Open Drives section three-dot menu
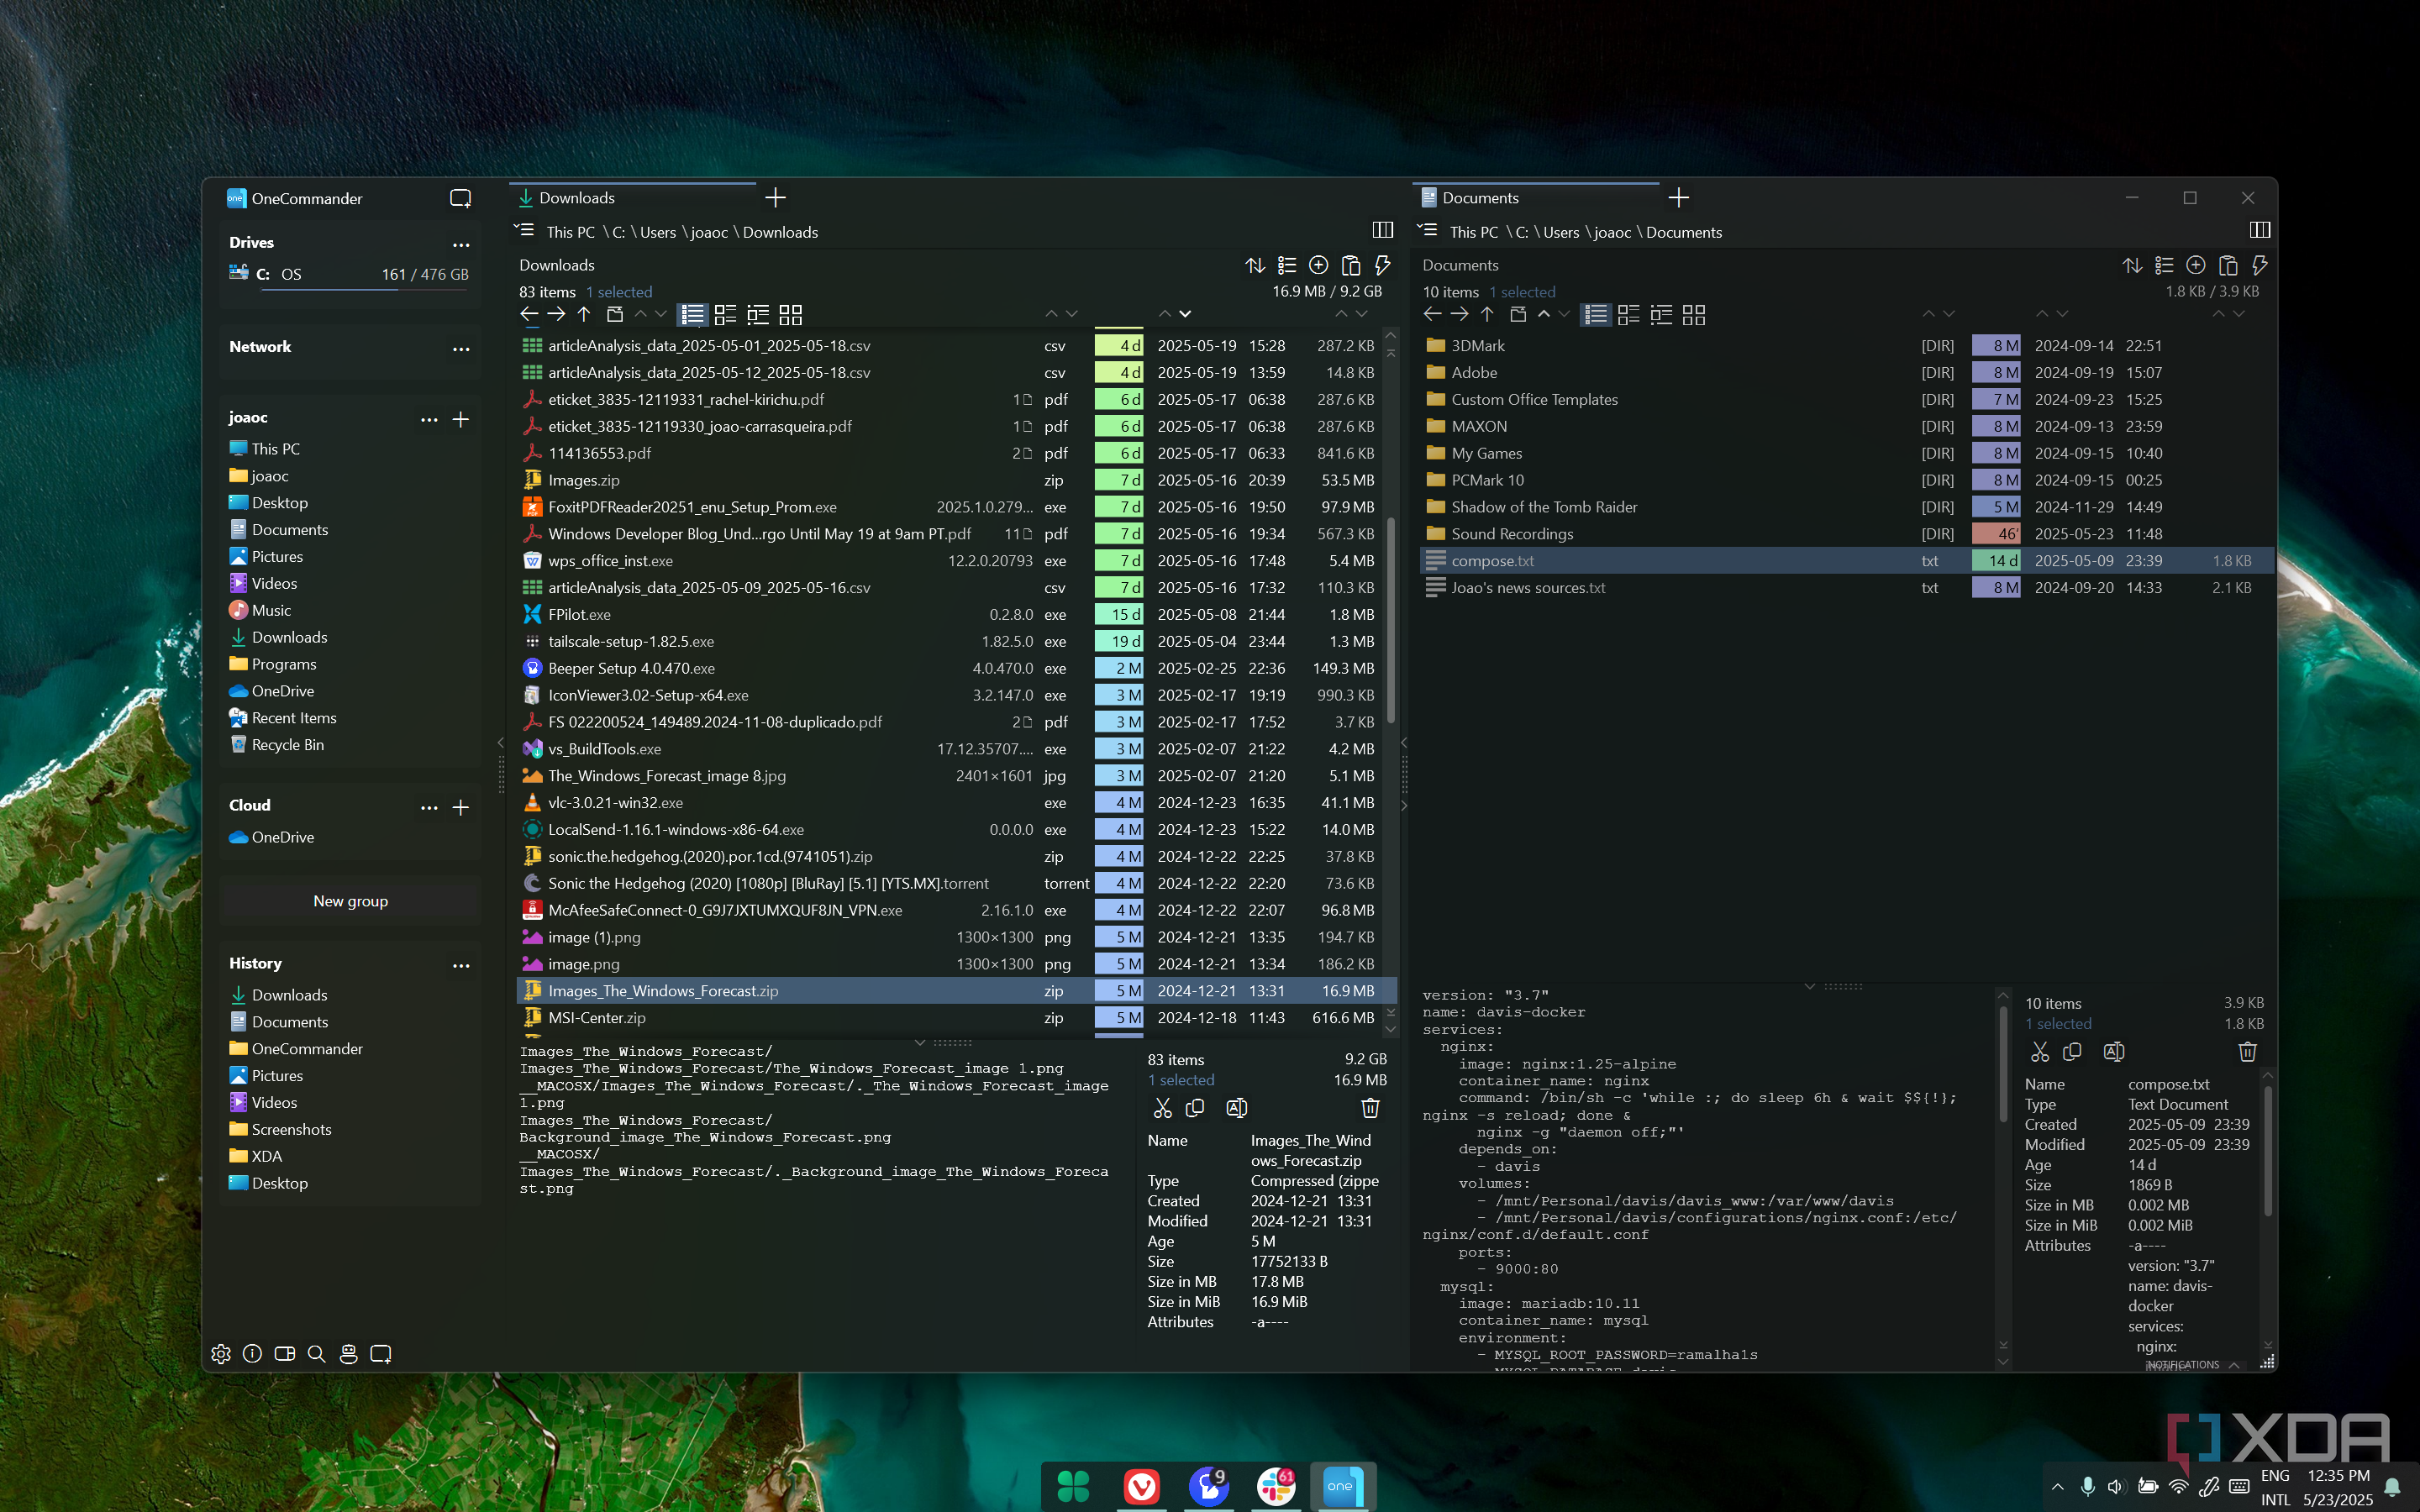This screenshot has height=1512, width=2420. [460, 244]
